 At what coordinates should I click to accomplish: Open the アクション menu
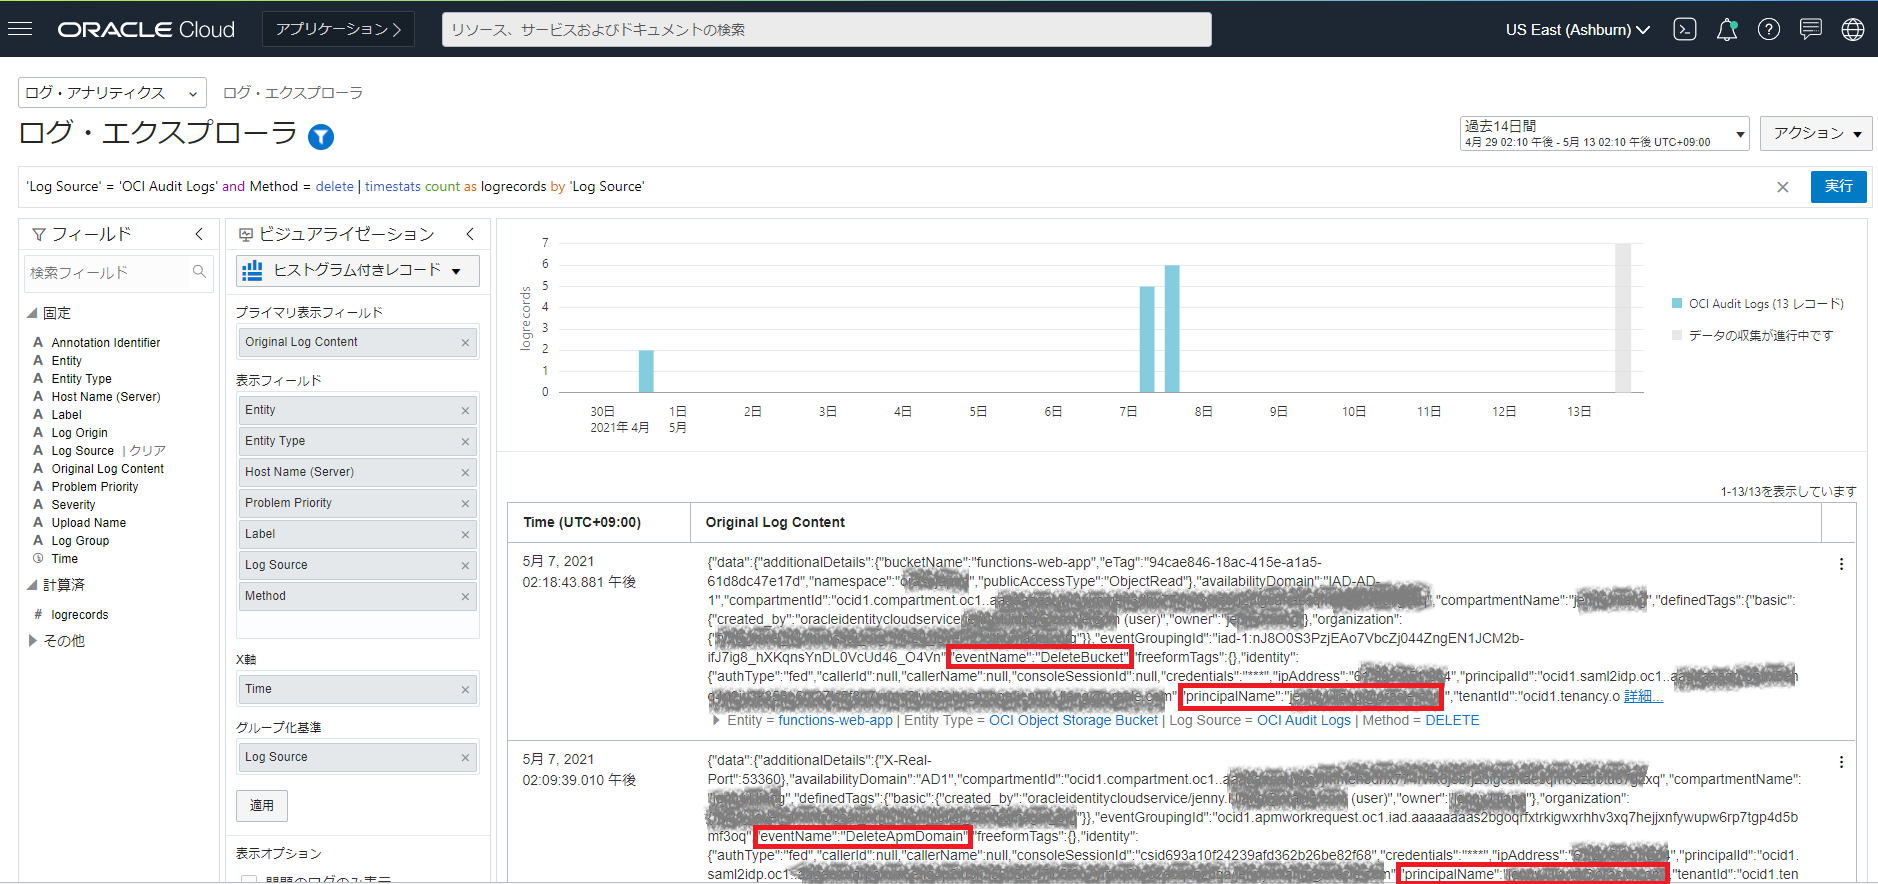pos(1816,133)
